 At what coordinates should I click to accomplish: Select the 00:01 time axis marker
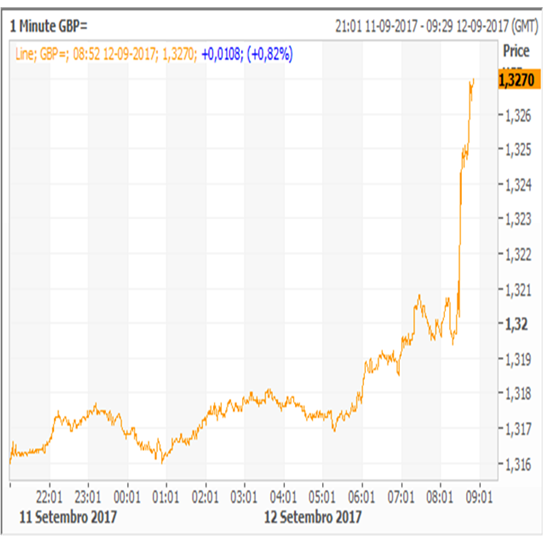[127, 497]
